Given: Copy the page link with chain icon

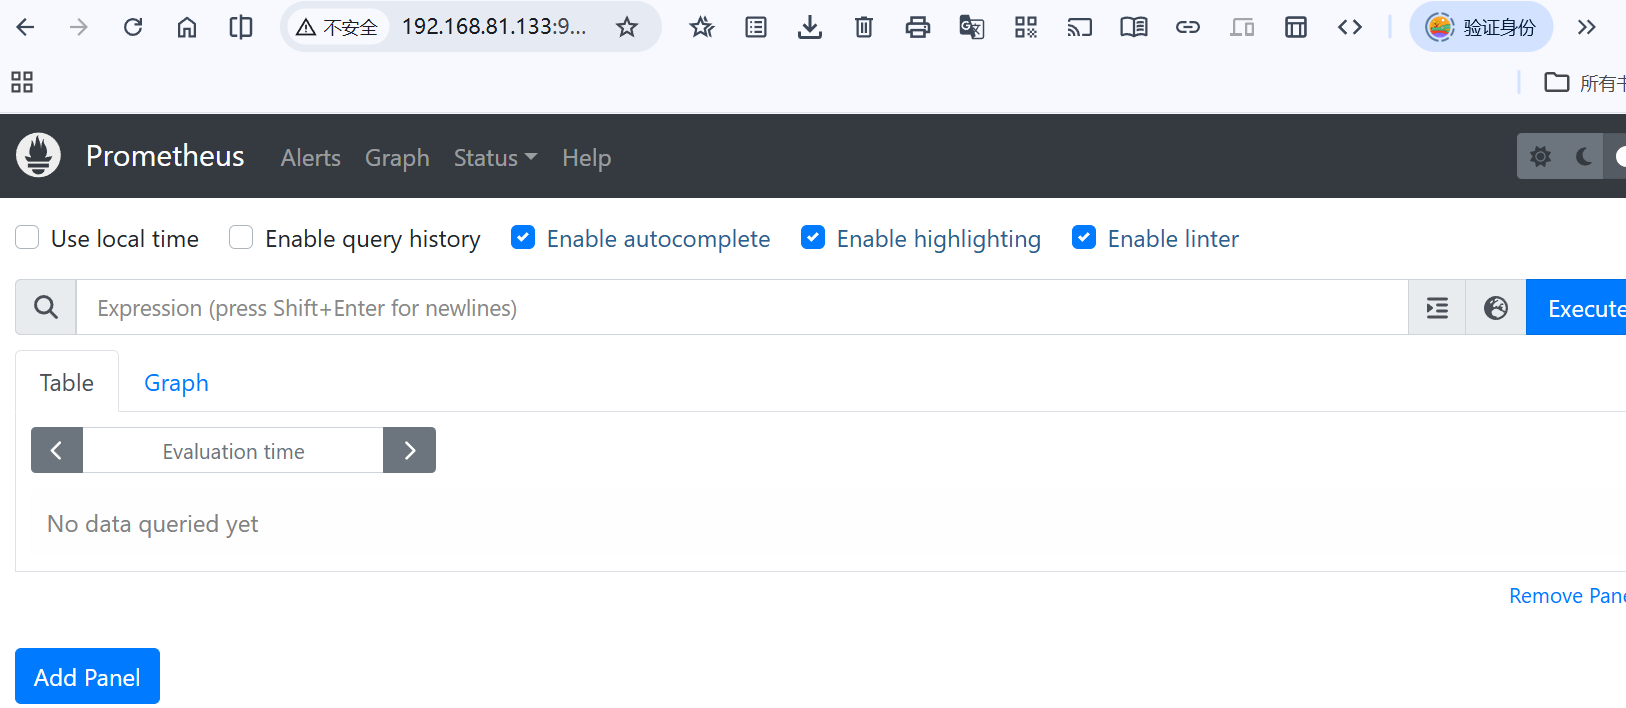Looking at the screenshot, I should pyautogui.click(x=1188, y=27).
